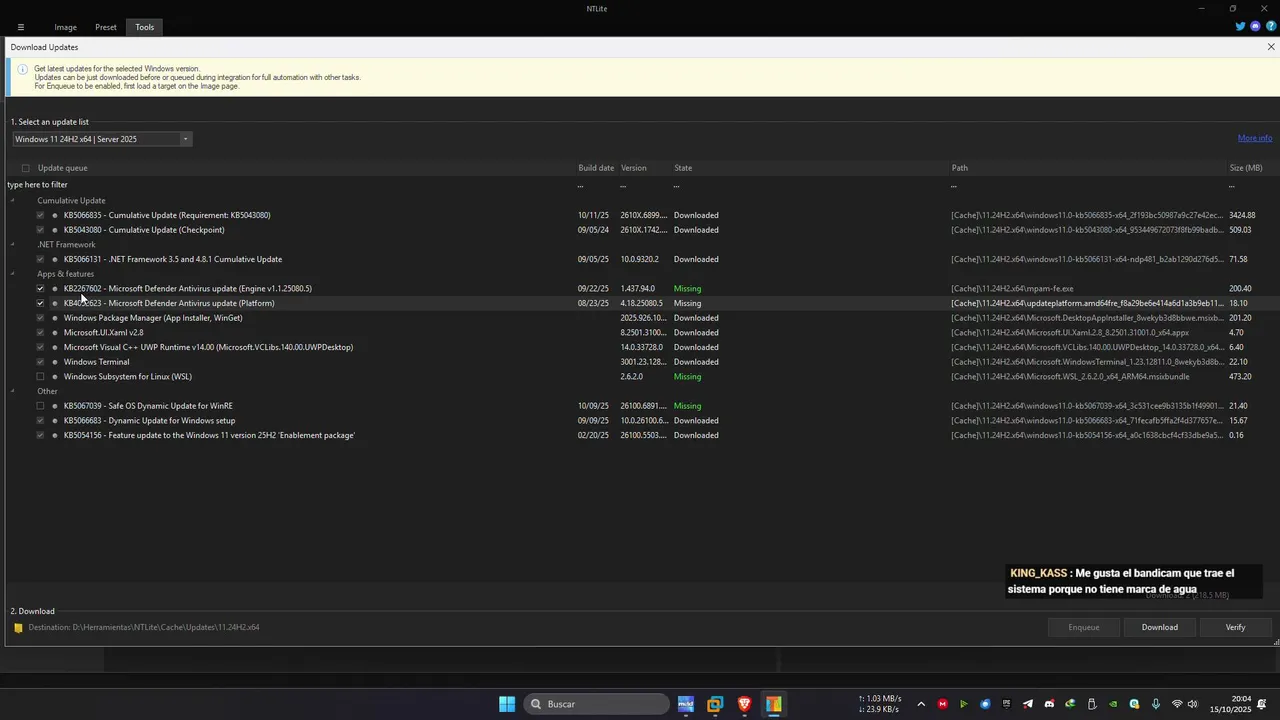Screen dimensions: 1280x720
Task: Collapse the Cumulative Update group
Action: tap(13, 201)
